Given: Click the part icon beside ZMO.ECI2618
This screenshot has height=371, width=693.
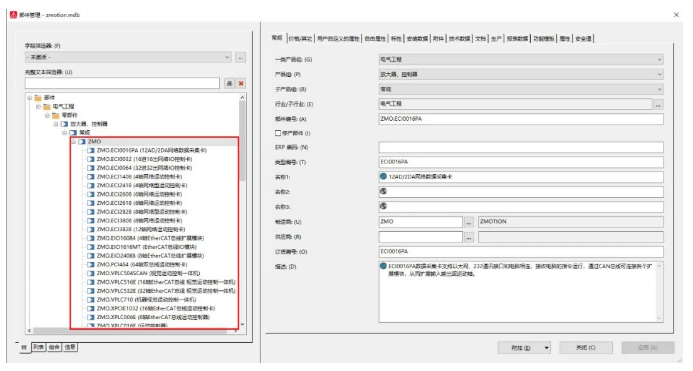Looking at the screenshot, I should point(91,203).
